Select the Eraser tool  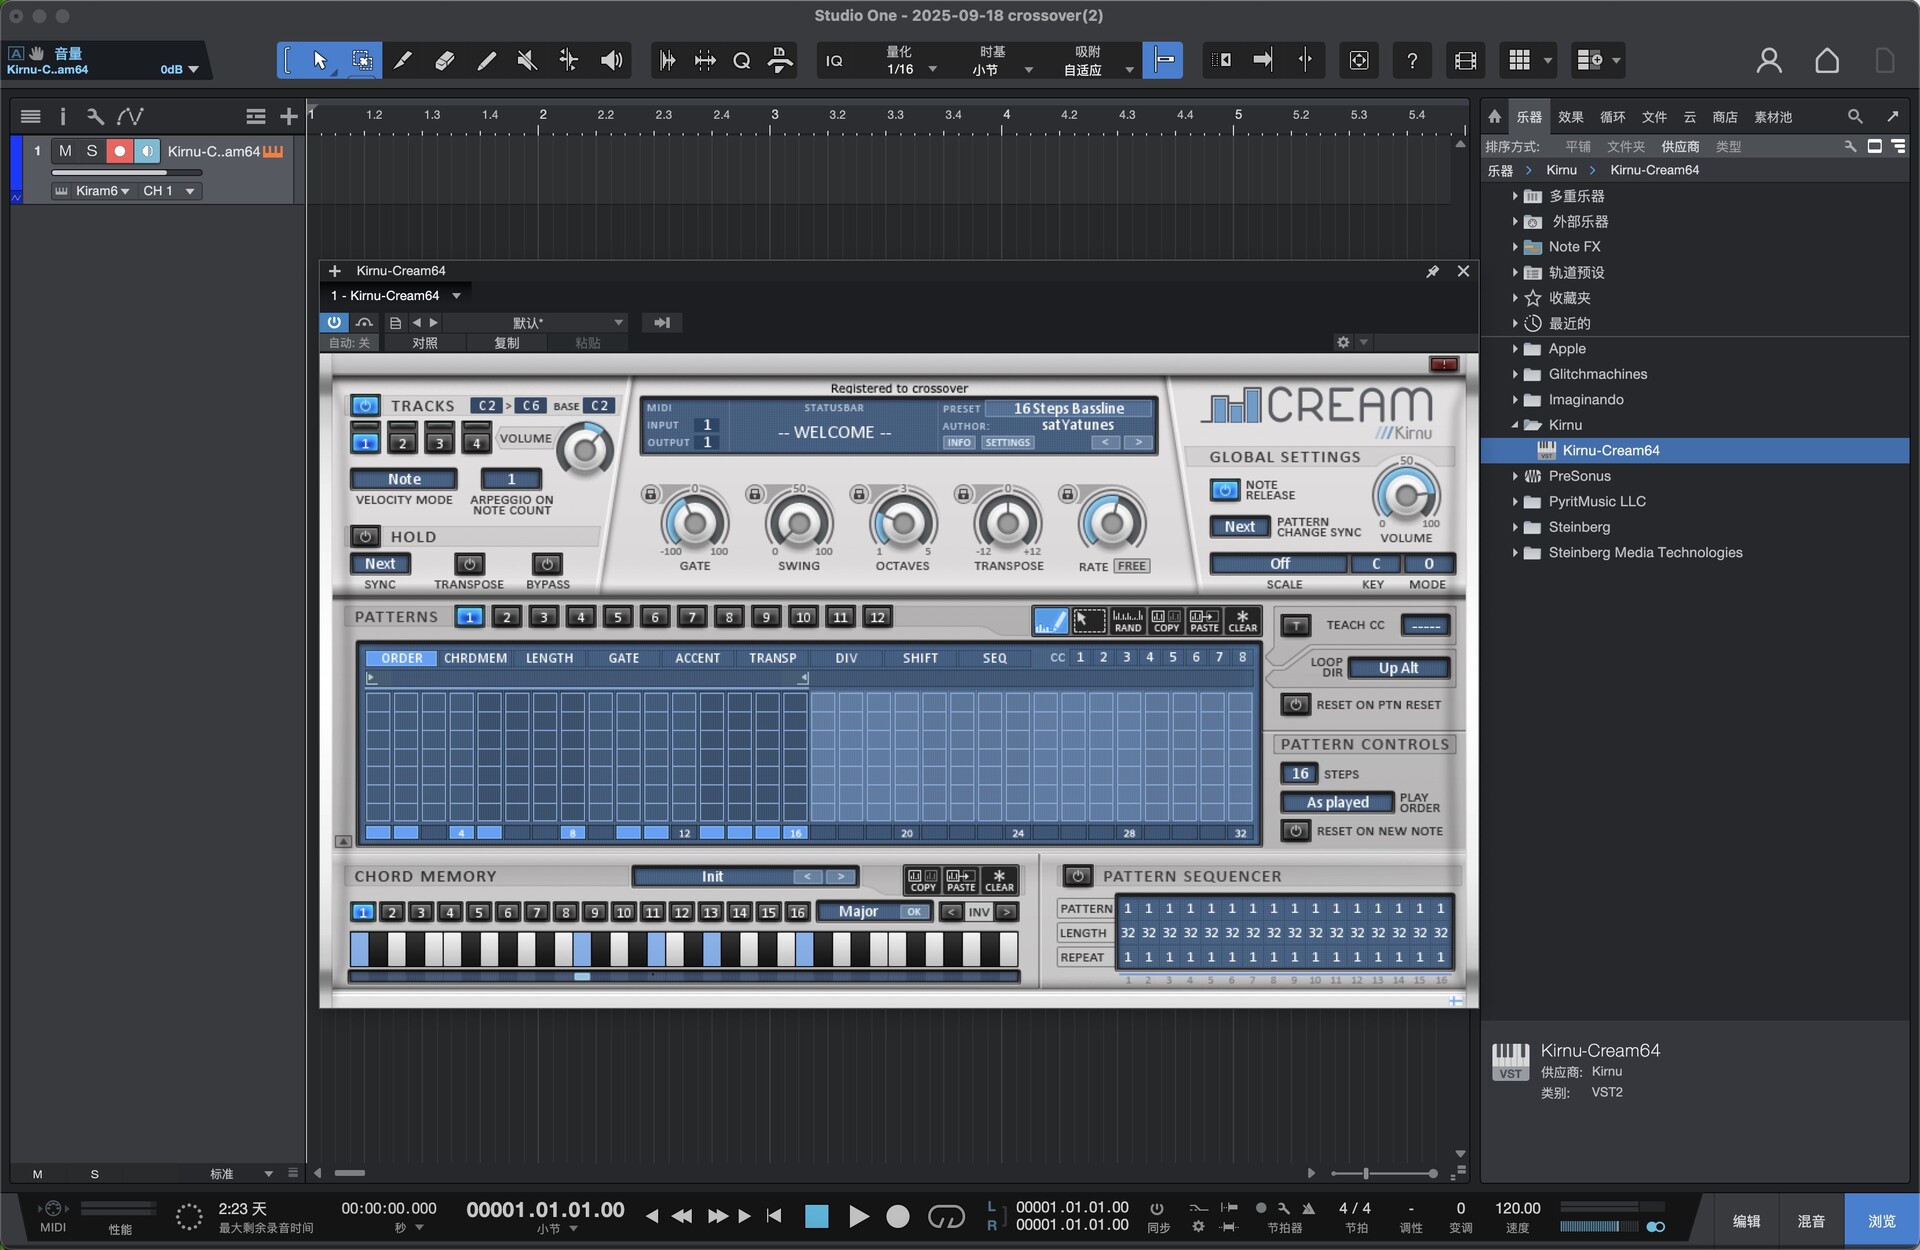pyautogui.click(x=445, y=61)
